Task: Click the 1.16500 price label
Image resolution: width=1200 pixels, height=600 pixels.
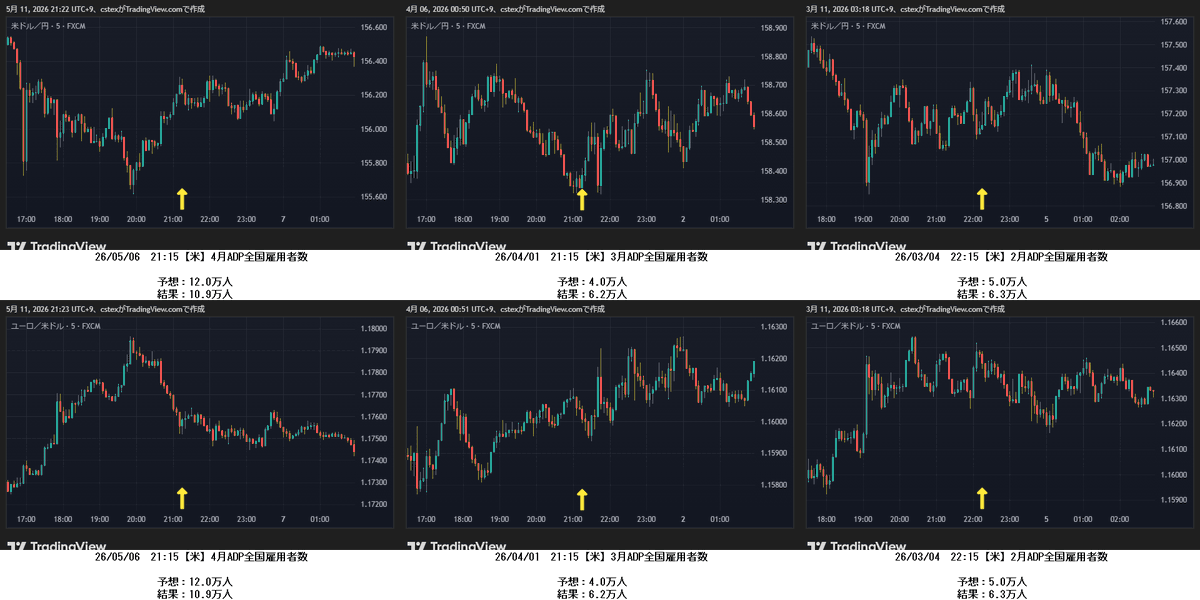Action: (x=1173, y=348)
